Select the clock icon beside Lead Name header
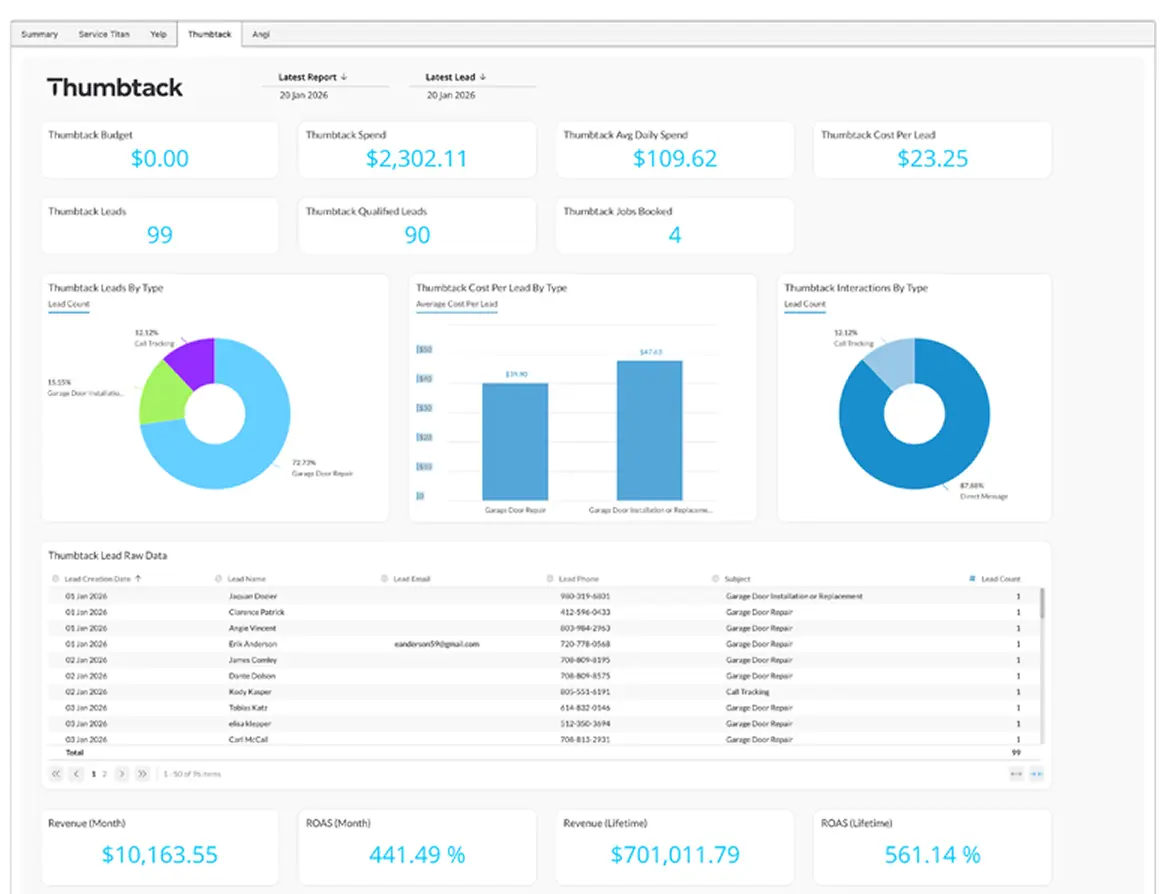This screenshot has height=894, width=1166. tap(219, 578)
